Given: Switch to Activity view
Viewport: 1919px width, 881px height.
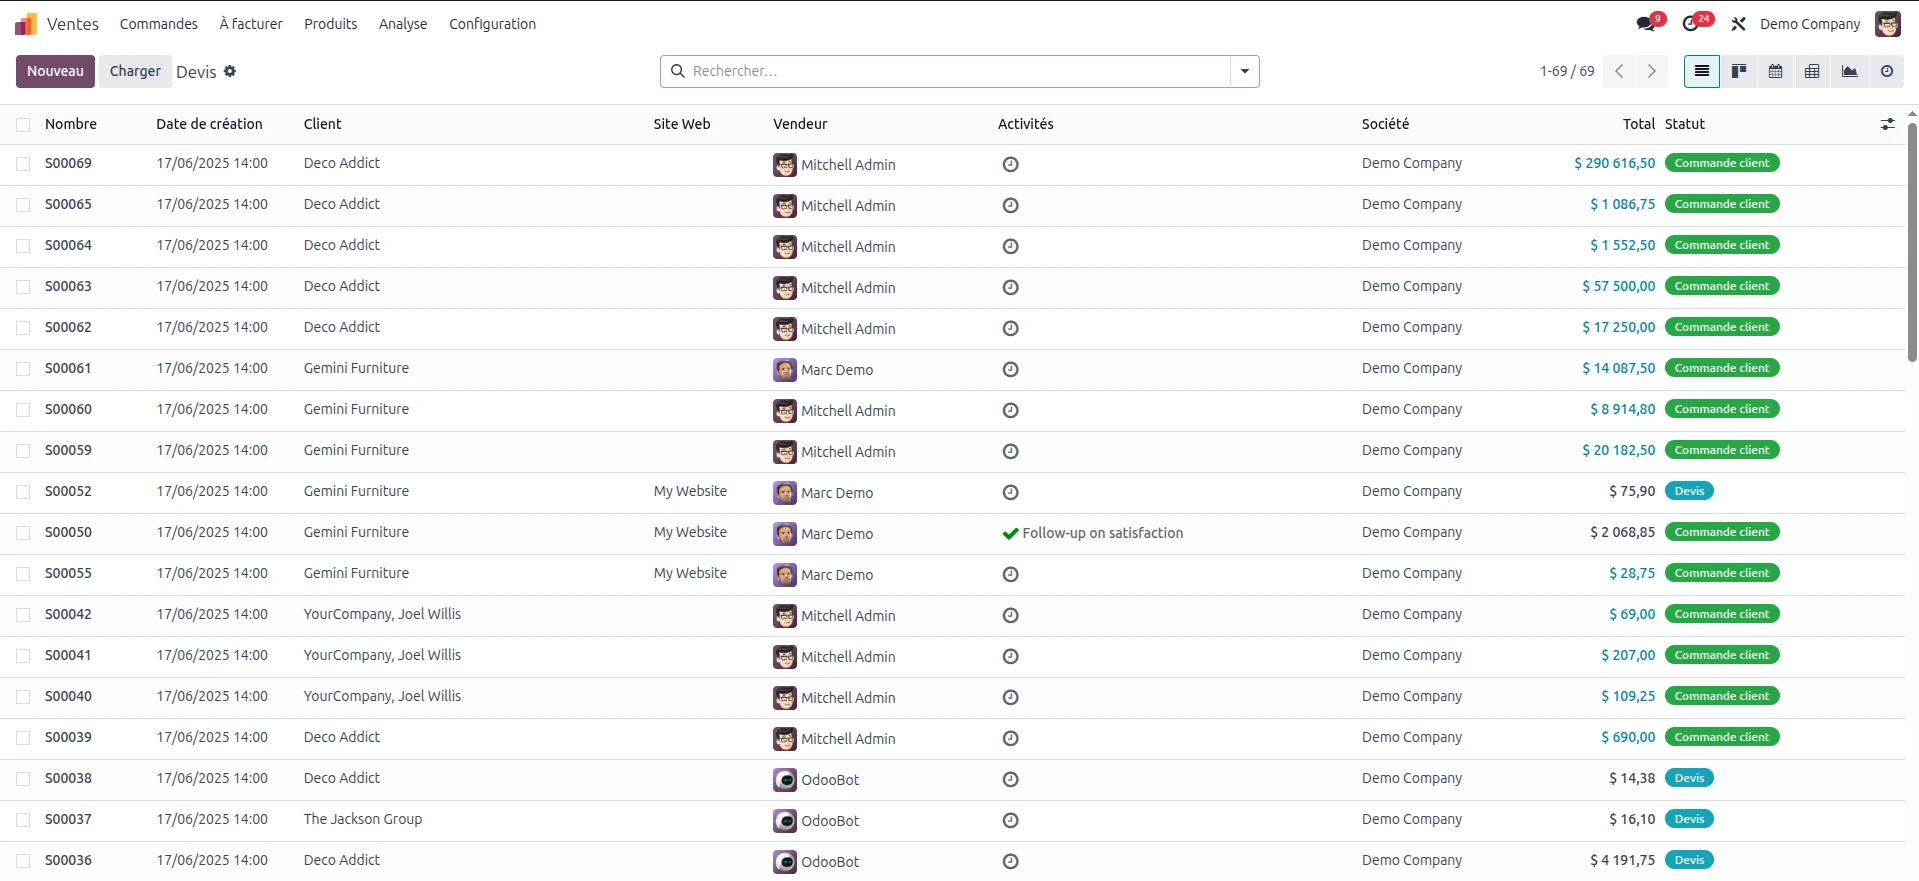Looking at the screenshot, I should coord(1886,71).
